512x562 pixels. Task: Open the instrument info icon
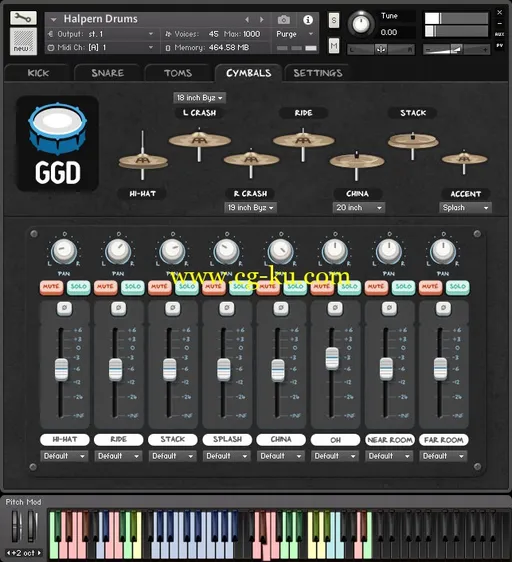tap(308, 20)
